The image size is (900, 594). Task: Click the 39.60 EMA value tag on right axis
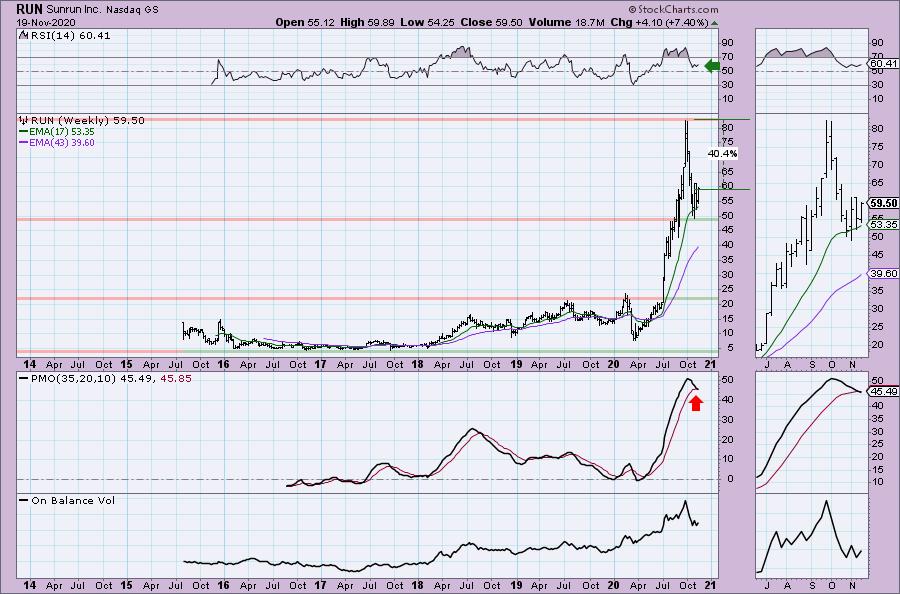click(884, 274)
